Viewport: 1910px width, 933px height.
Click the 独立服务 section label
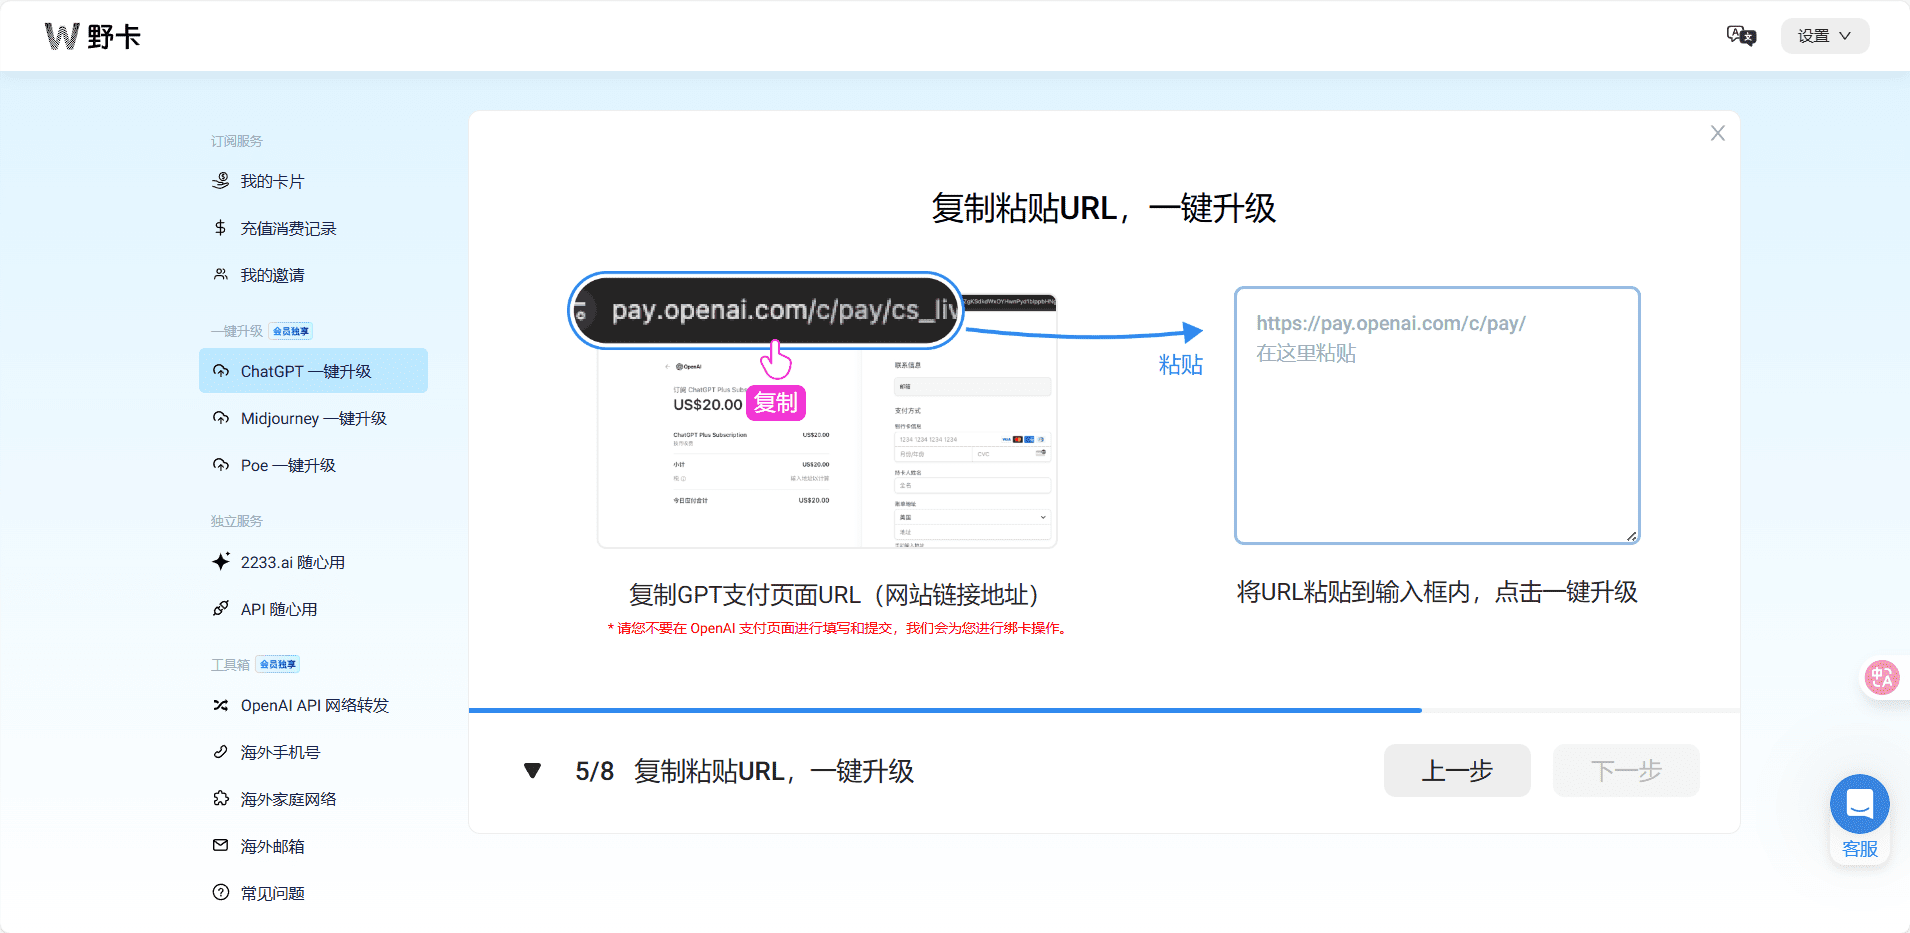(x=237, y=521)
